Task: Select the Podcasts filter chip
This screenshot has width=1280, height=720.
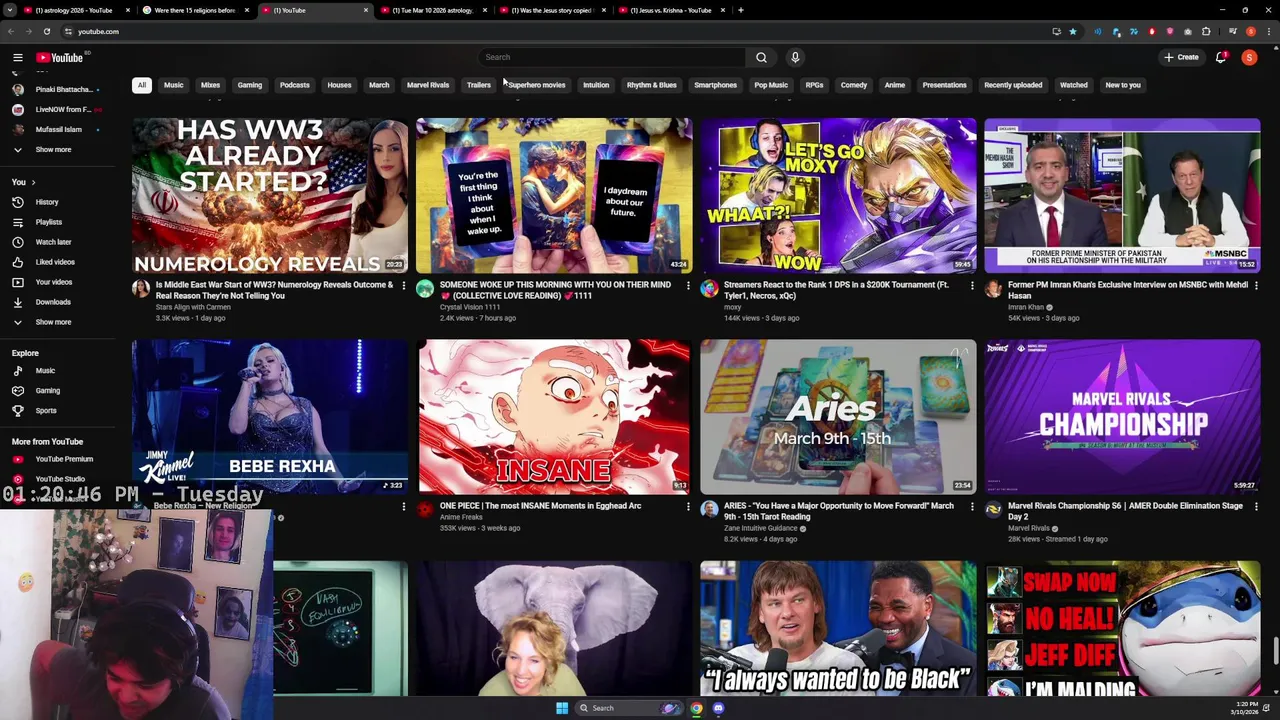Action: [x=294, y=85]
